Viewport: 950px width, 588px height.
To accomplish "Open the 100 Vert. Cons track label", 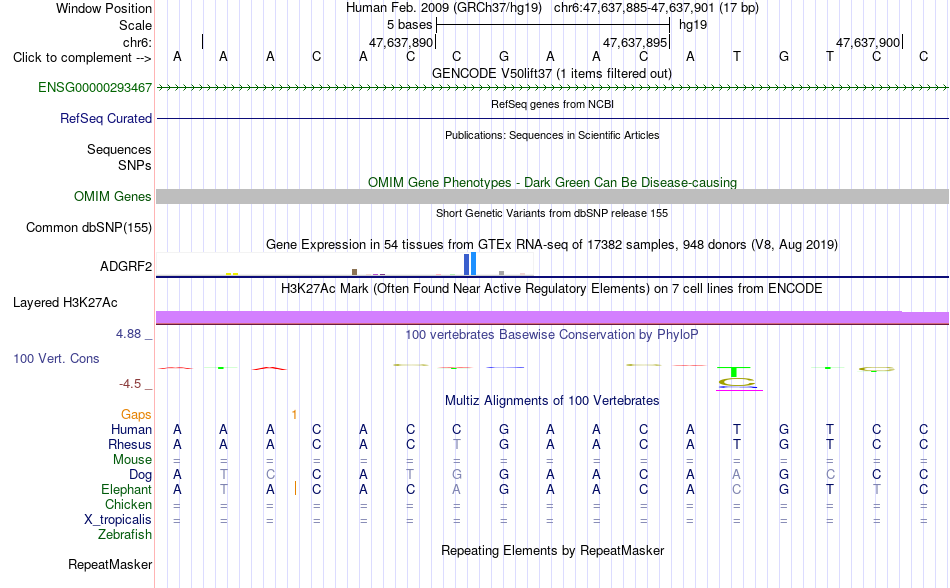I will coord(56,358).
